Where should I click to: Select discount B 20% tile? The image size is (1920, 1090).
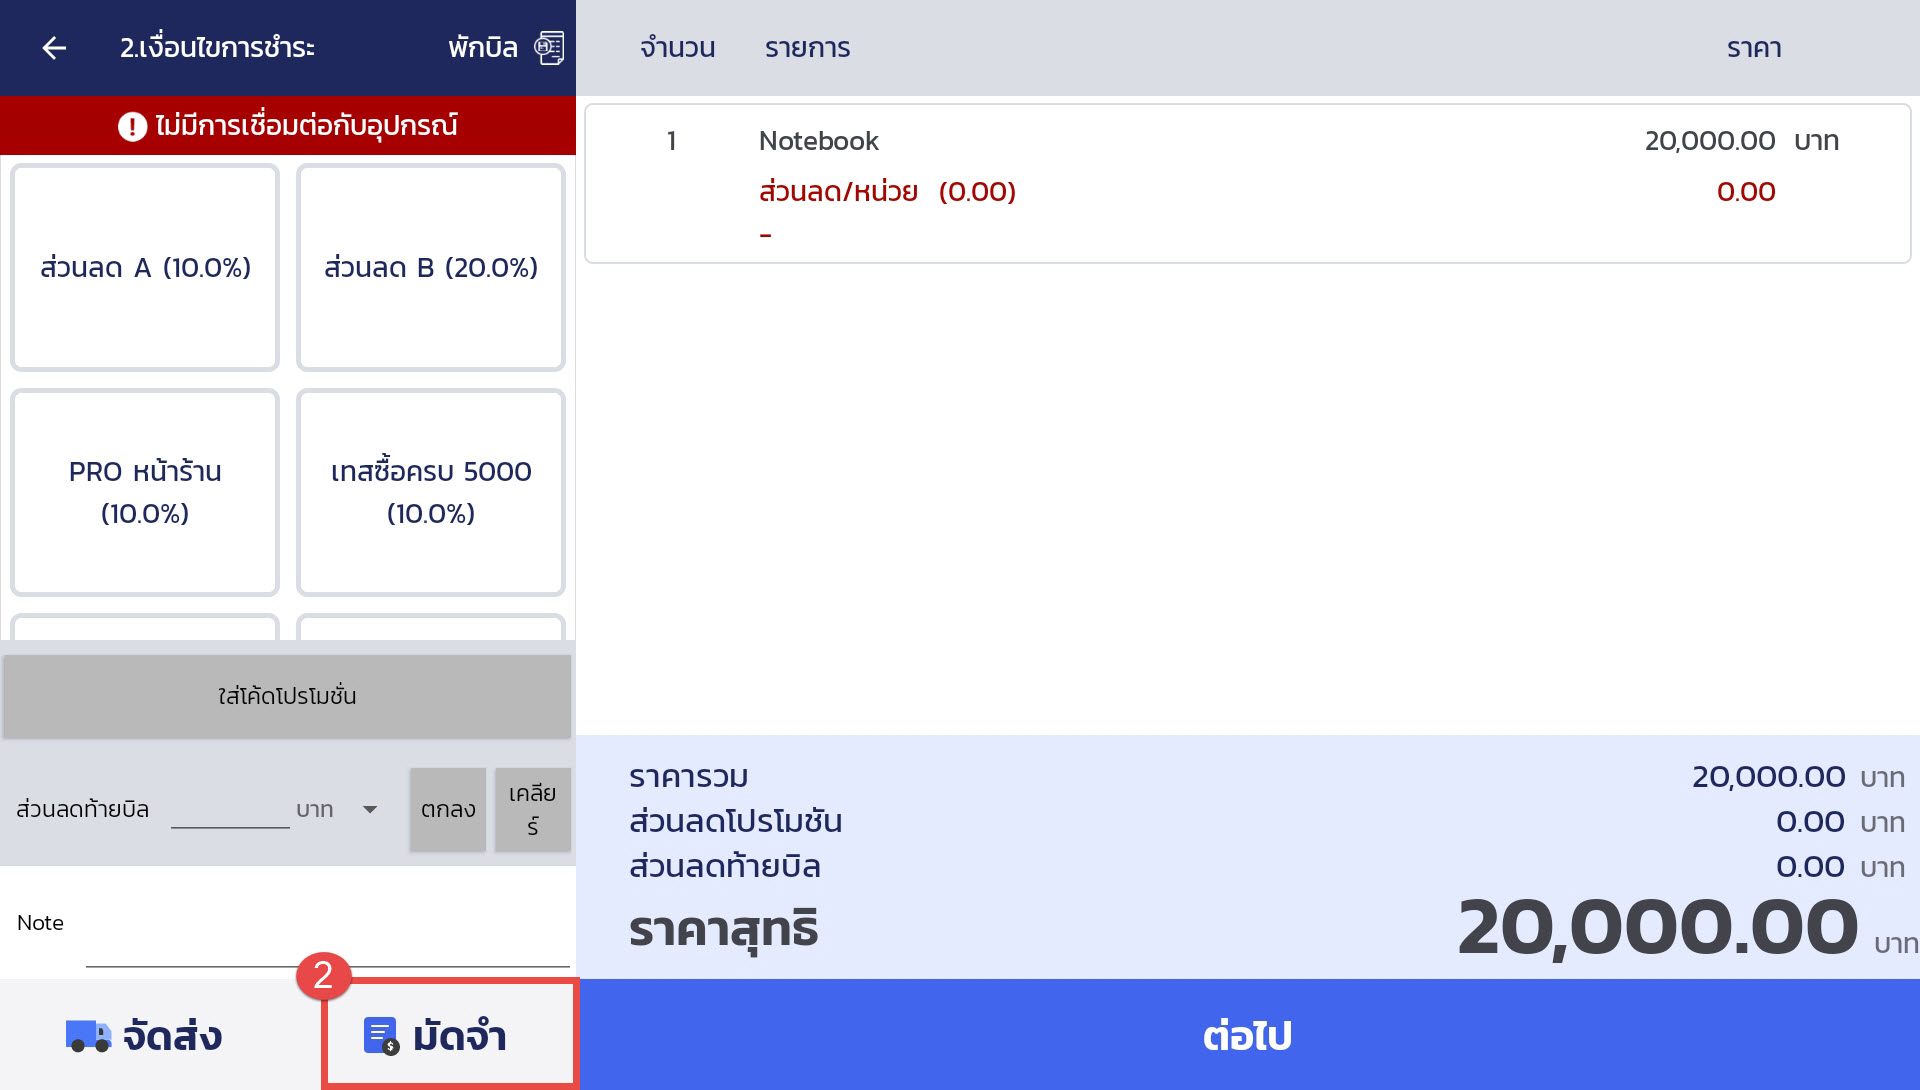[431, 267]
